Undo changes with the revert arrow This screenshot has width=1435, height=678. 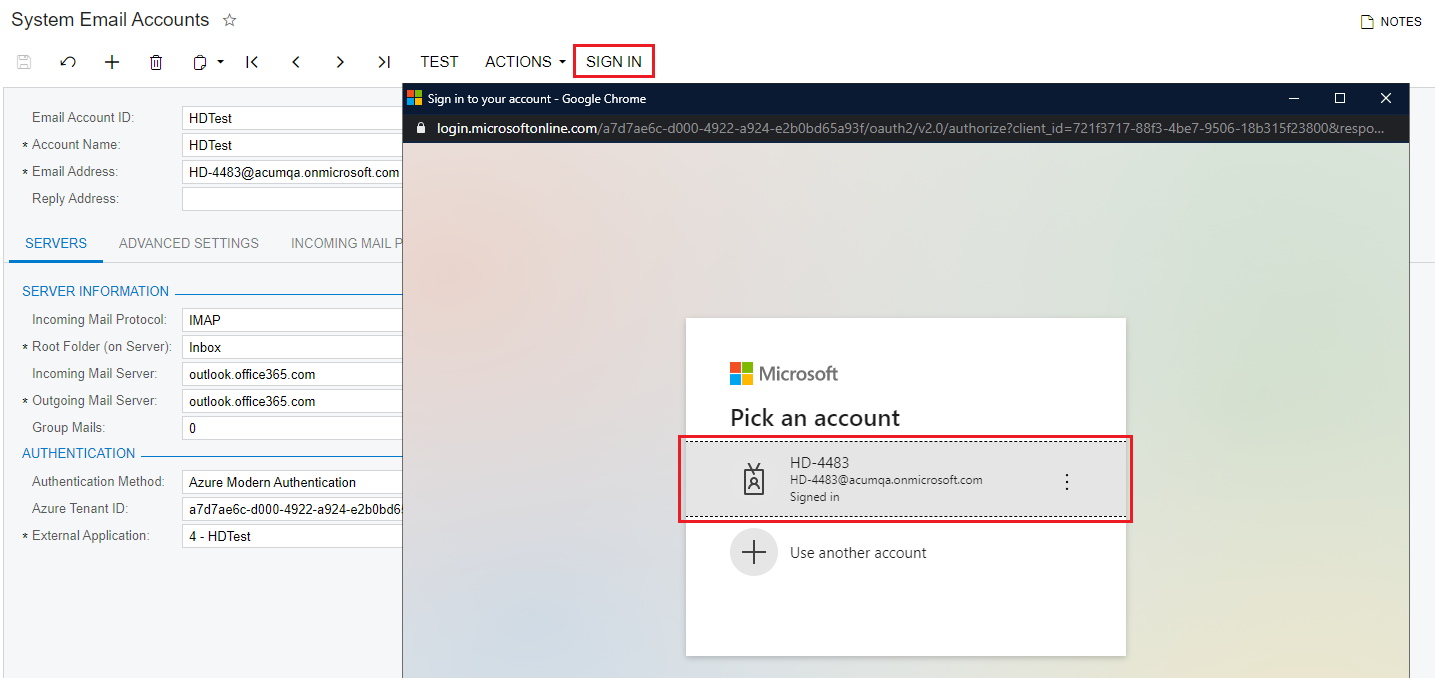[x=67, y=61]
